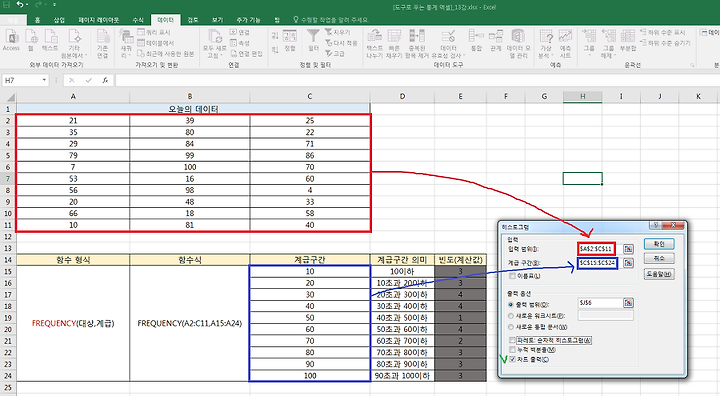Click the Histogram dialog help question mark
This screenshot has width=720, height=396.
pyautogui.click(x=656, y=225)
